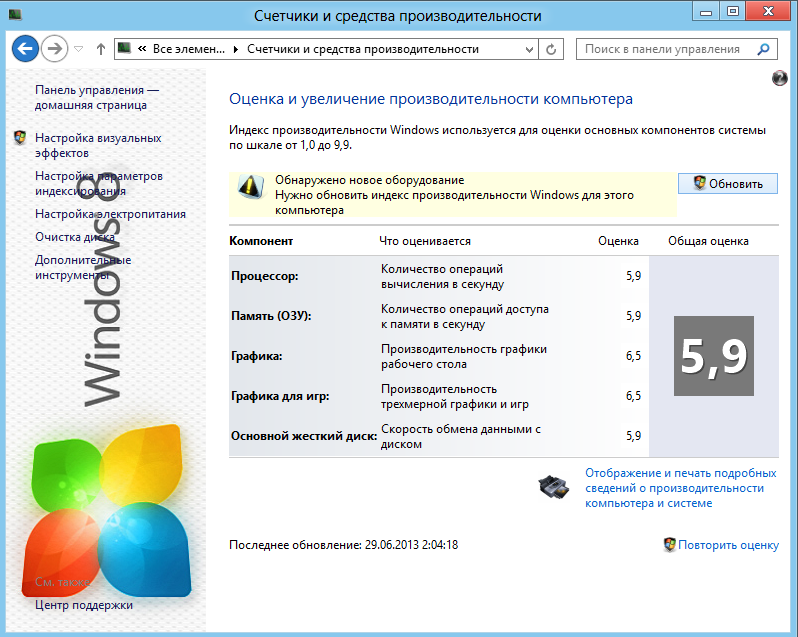Open 'Настройка параметров индексирования' link
This screenshot has height=637, width=798.
tap(99, 184)
